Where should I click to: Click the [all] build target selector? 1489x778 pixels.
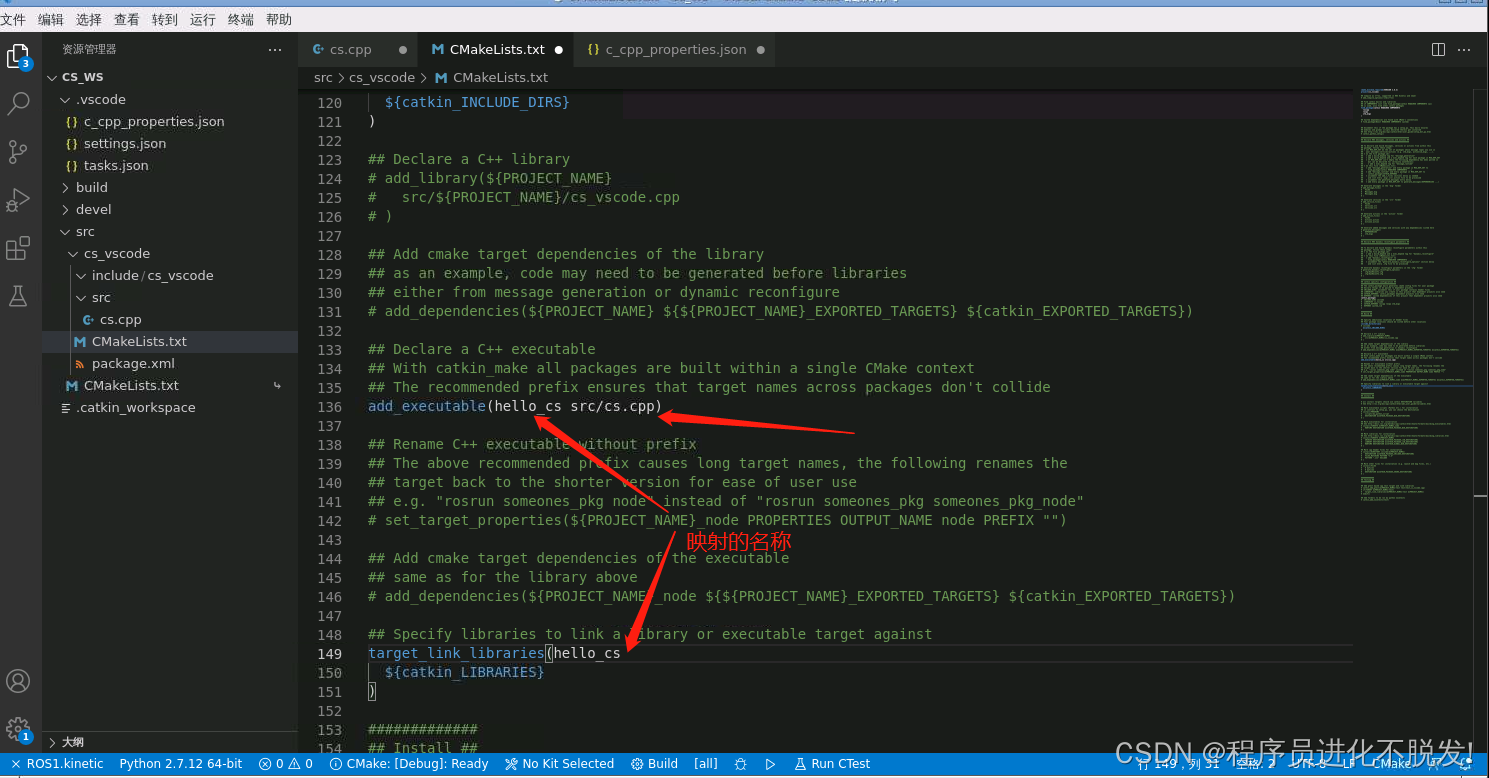(x=706, y=764)
